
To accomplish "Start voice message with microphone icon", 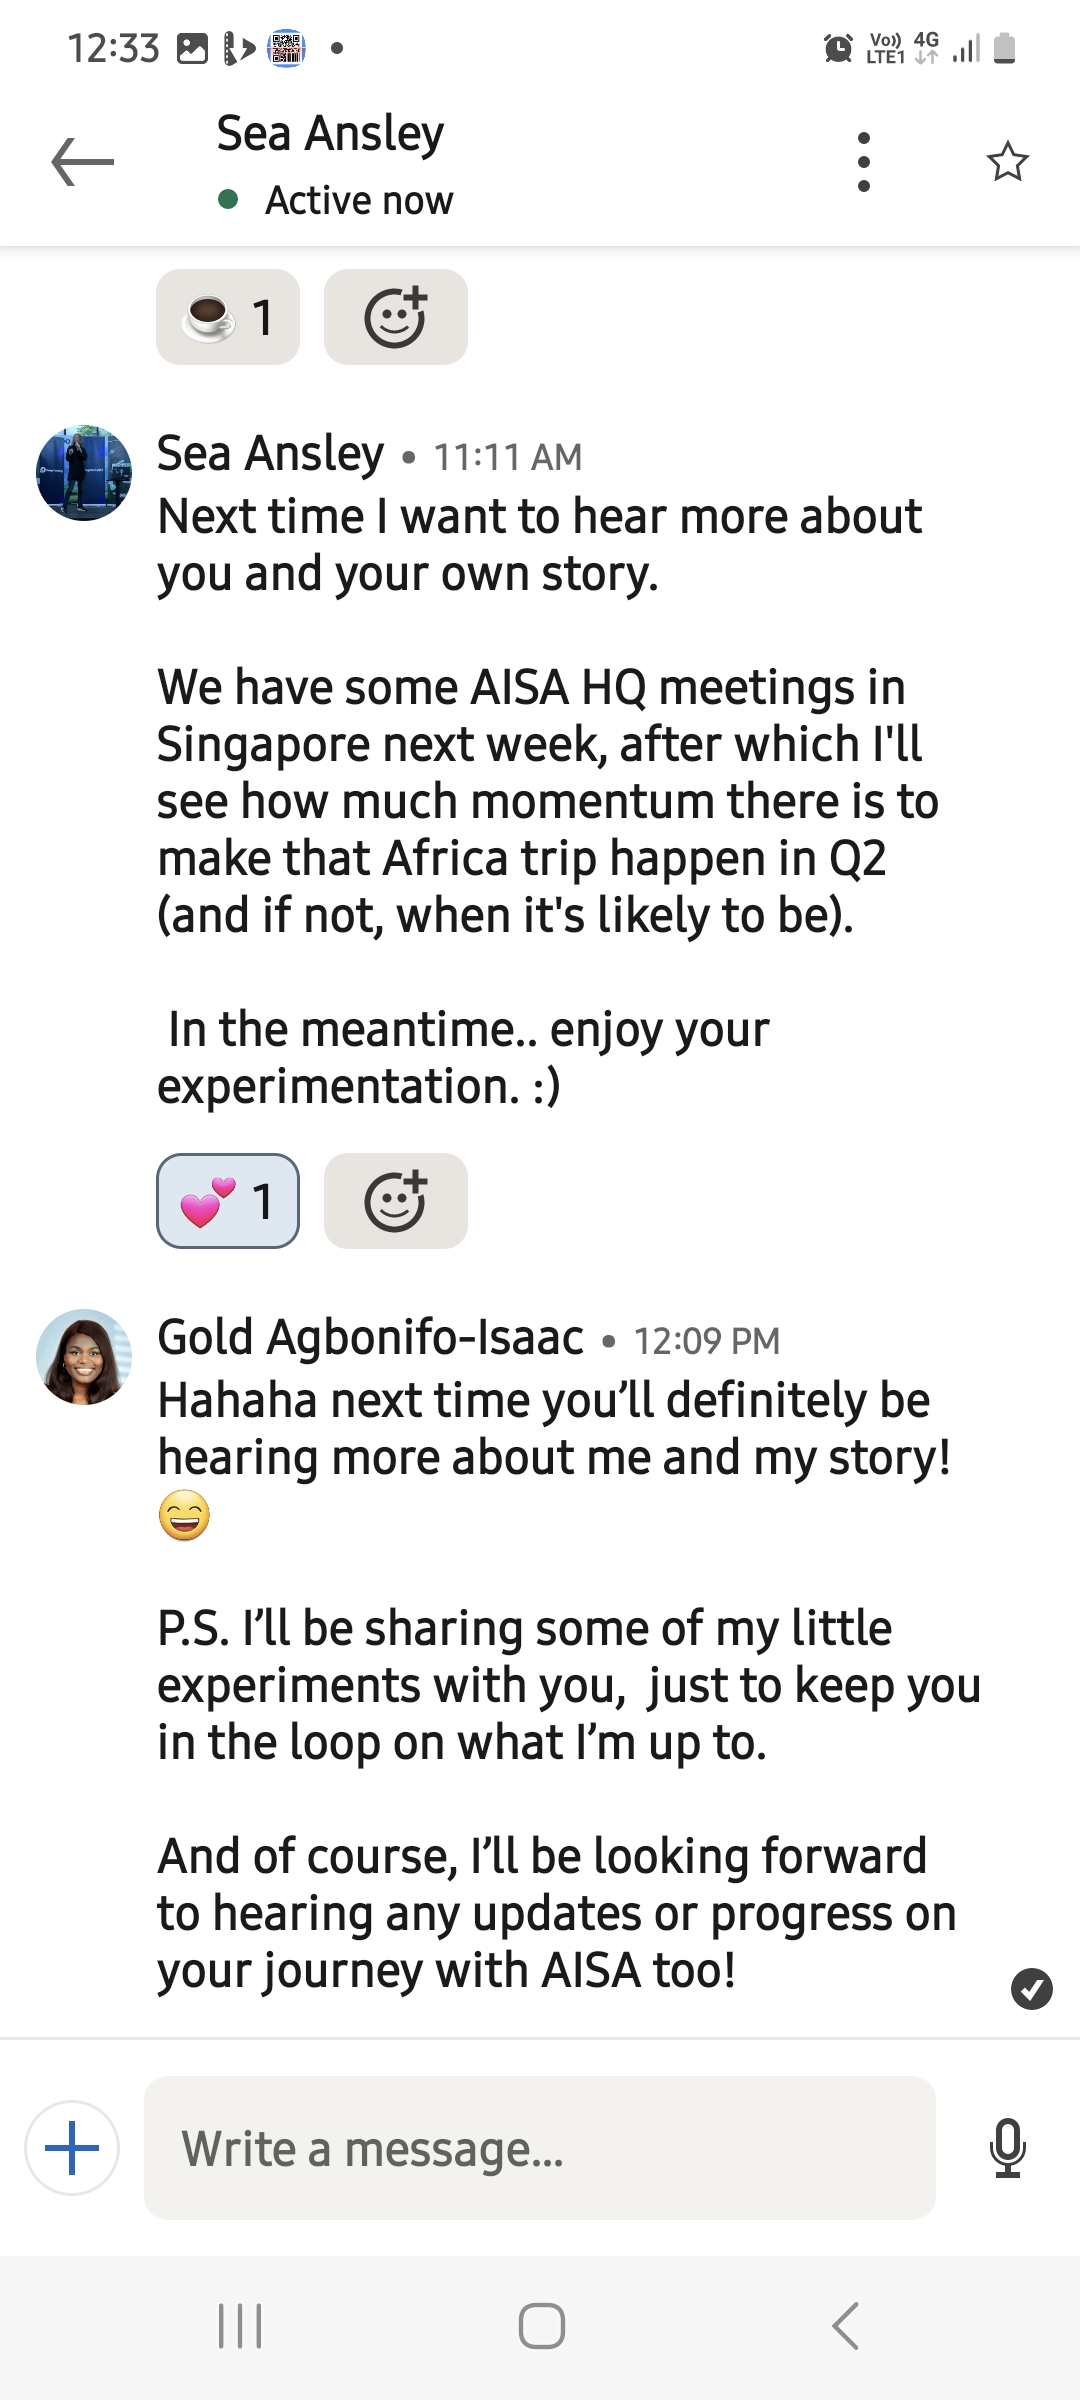I will click(1007, 2148).
